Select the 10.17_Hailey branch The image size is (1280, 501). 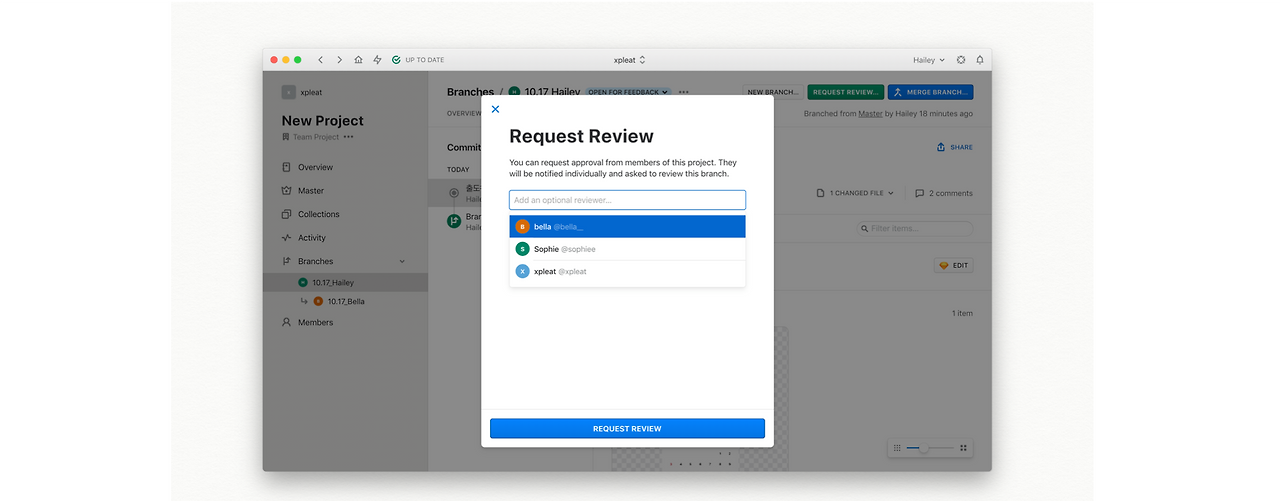pyautogui.click(x=345, y=283)
